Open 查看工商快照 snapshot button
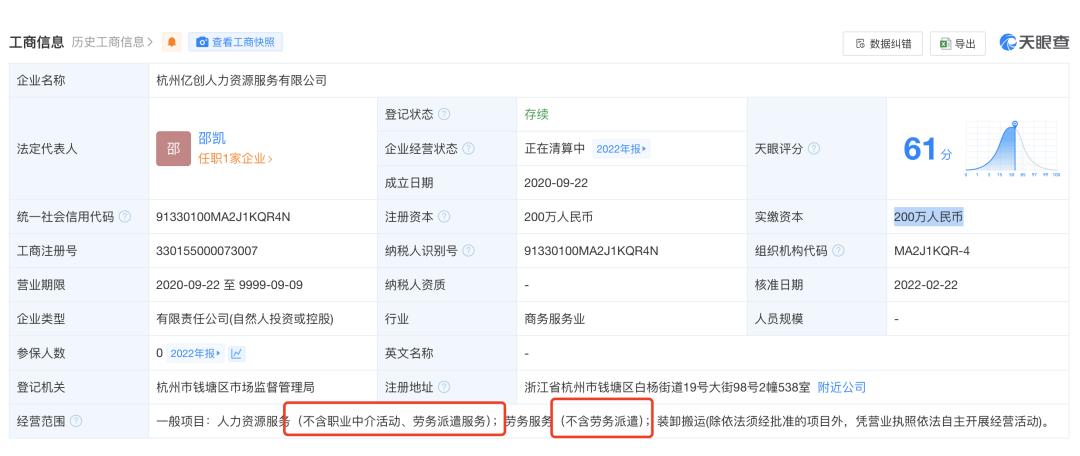The image size is (1080, 456). click(x=236, y=42)
